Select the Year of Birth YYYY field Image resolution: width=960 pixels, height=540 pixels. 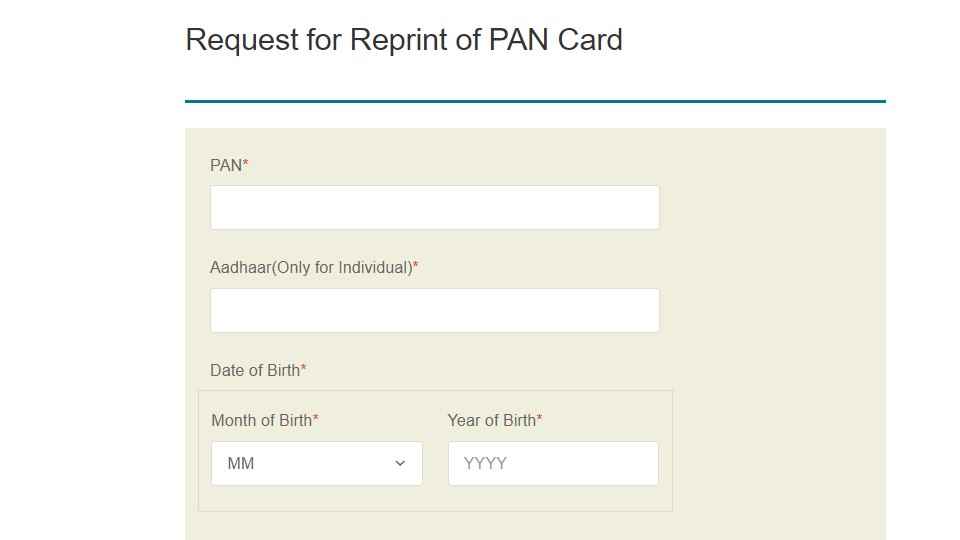pyautogui.click(x=553, y=463)
